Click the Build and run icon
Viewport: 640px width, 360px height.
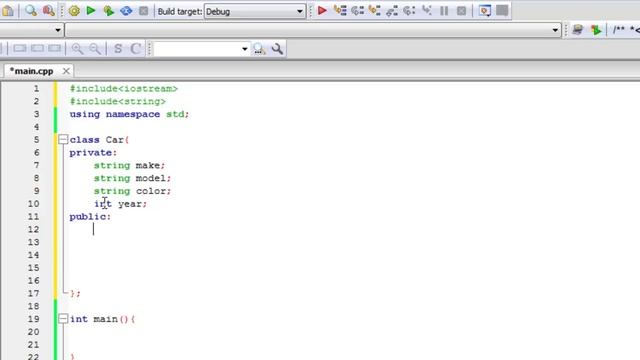(109, 11)
